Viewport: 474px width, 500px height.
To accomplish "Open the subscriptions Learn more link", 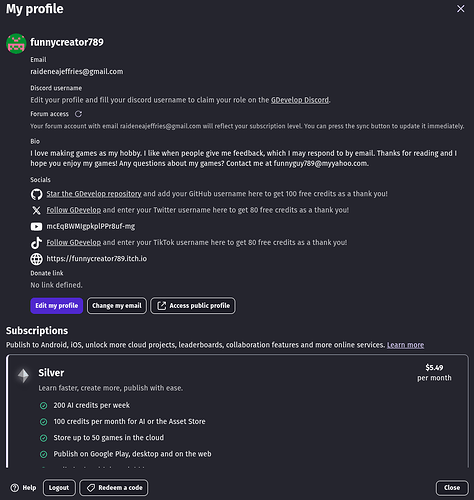I will point(405,345).
